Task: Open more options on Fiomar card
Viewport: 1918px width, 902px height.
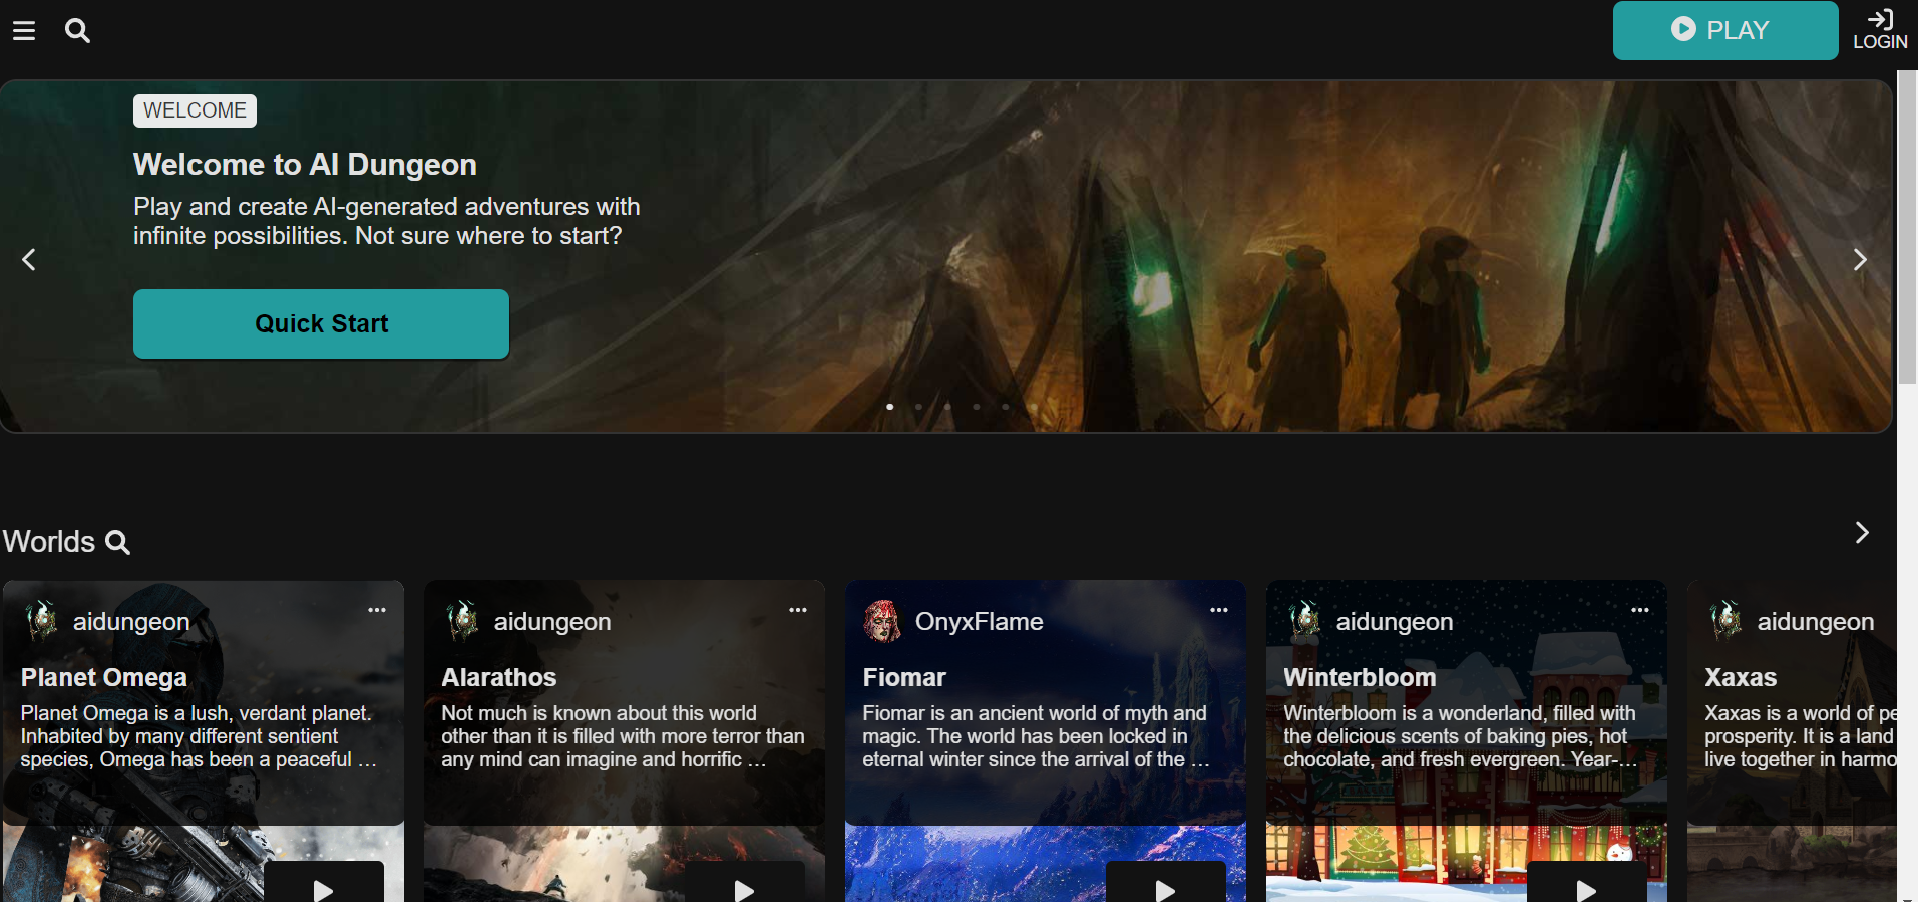Action: tap(1219, 610)
